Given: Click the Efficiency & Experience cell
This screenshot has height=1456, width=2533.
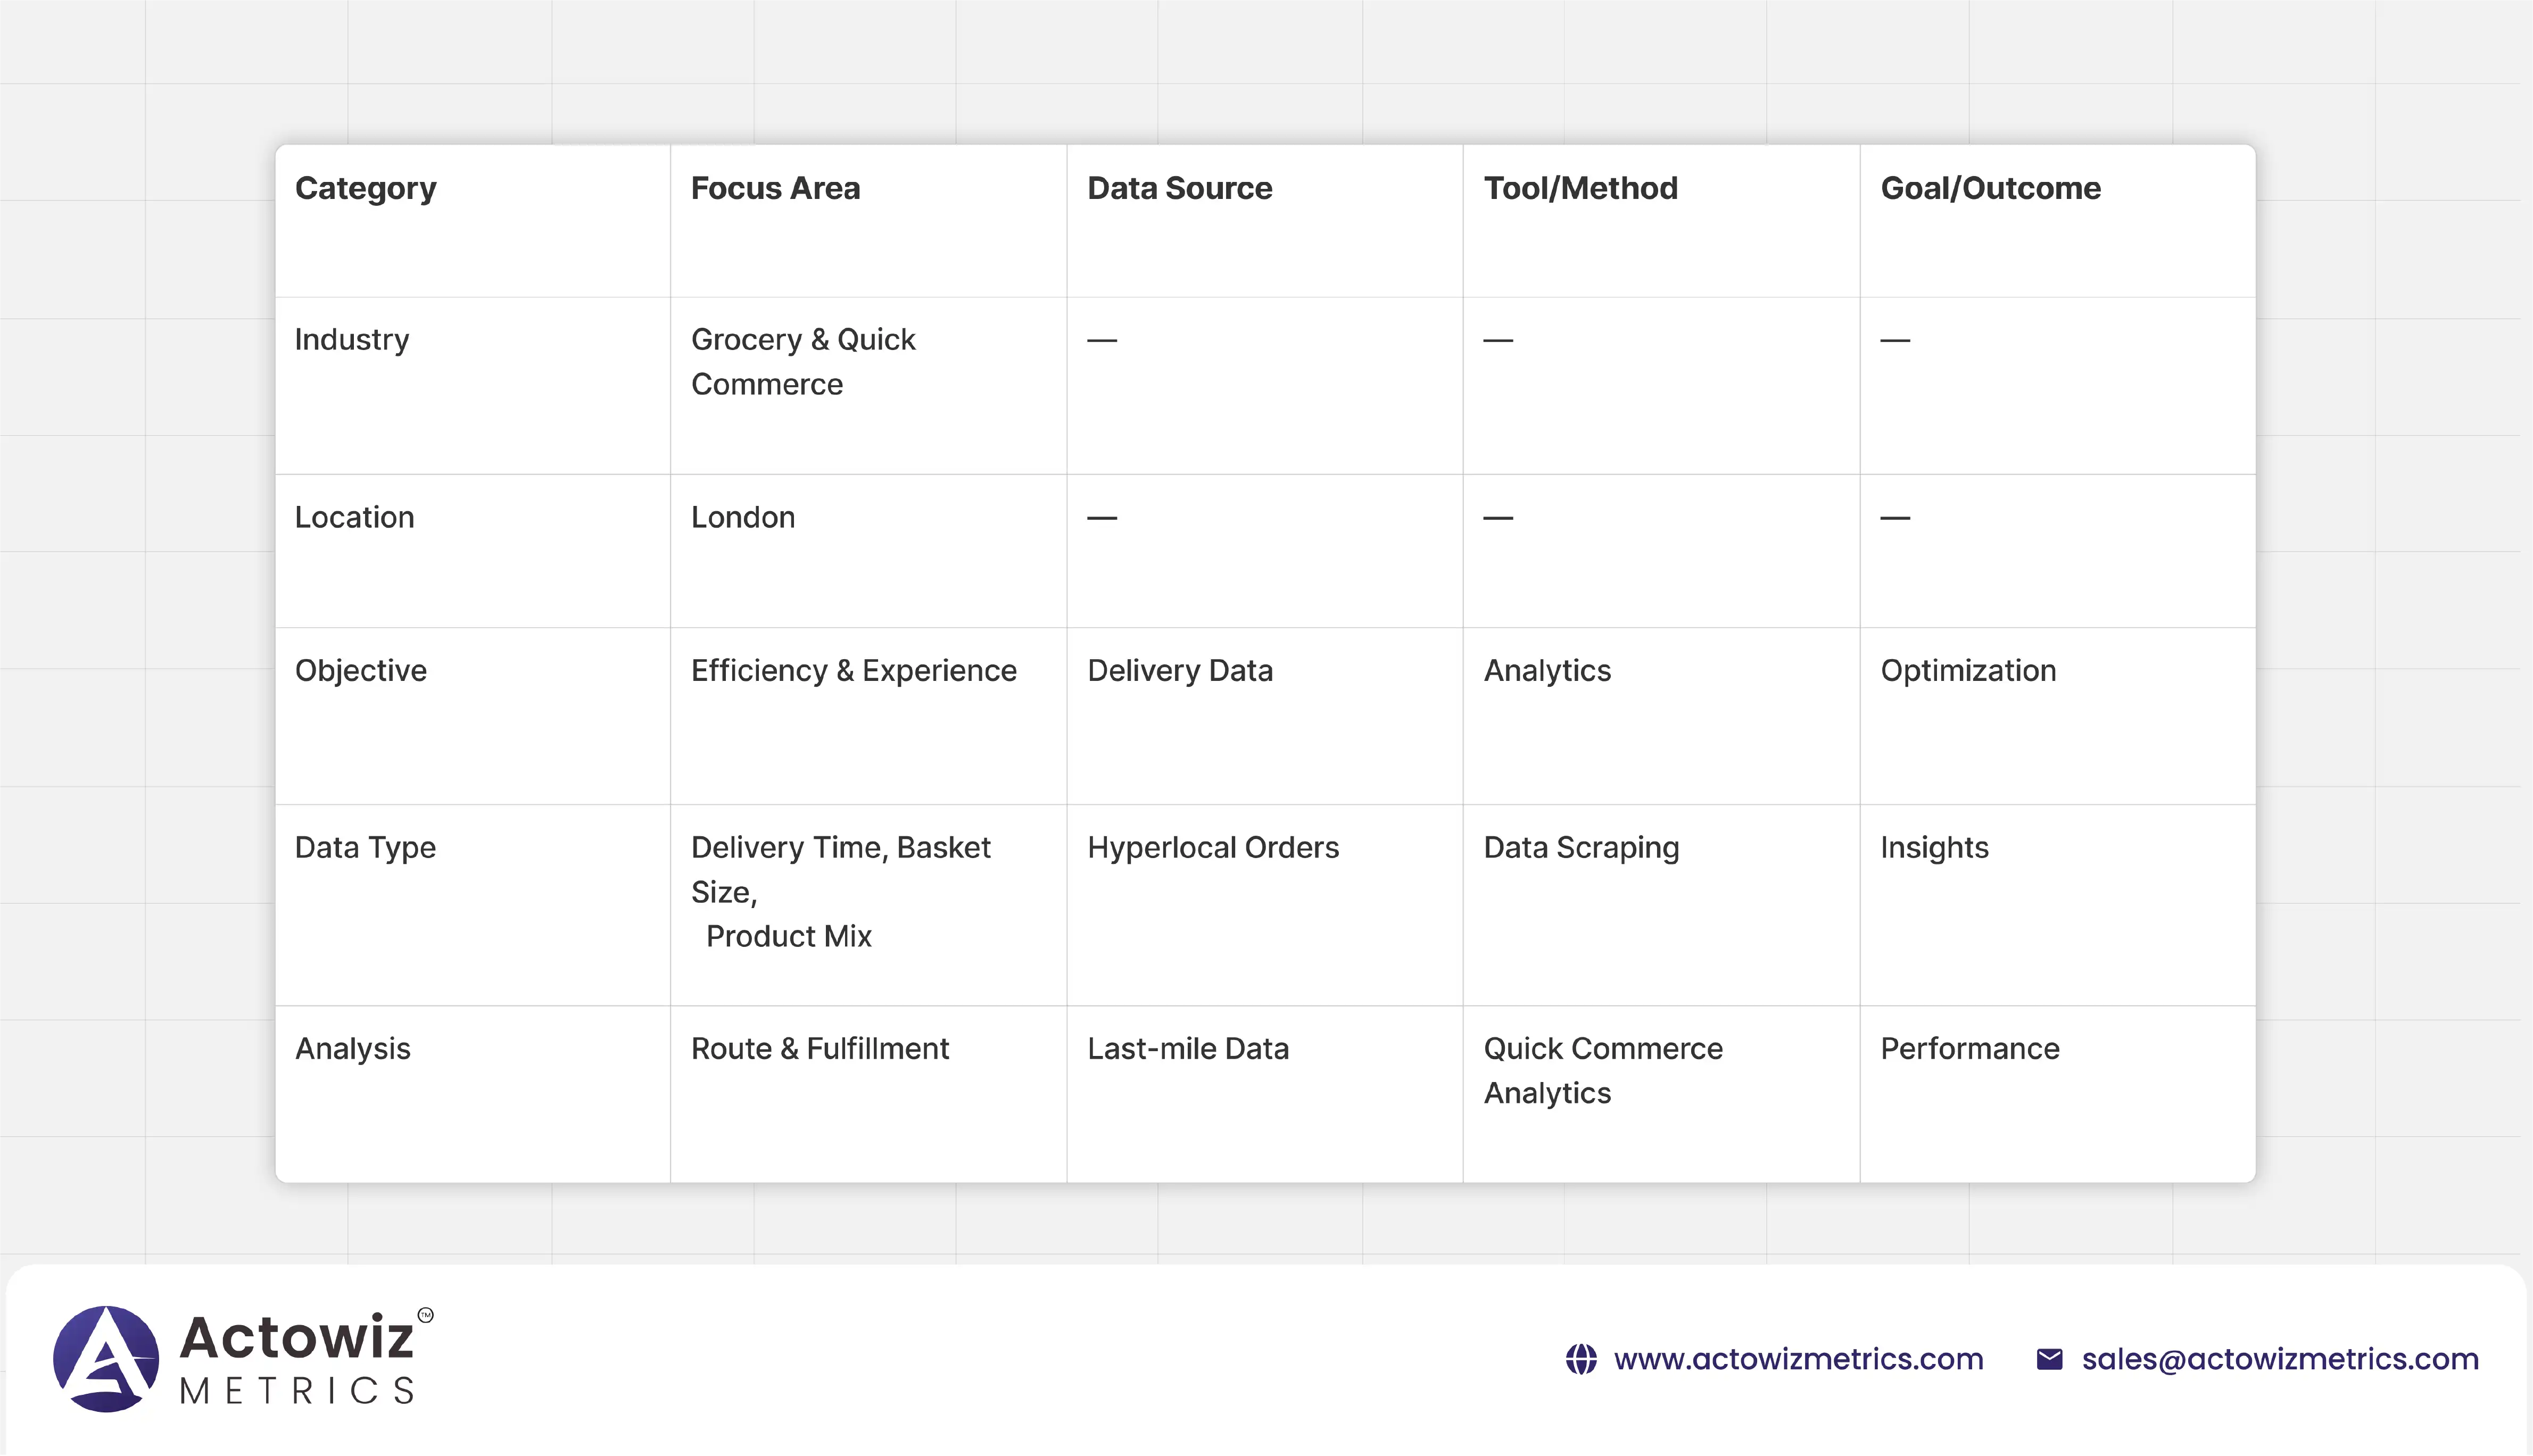Looking at the screenshot, I should pyautogui.click(x=853, y=670).
